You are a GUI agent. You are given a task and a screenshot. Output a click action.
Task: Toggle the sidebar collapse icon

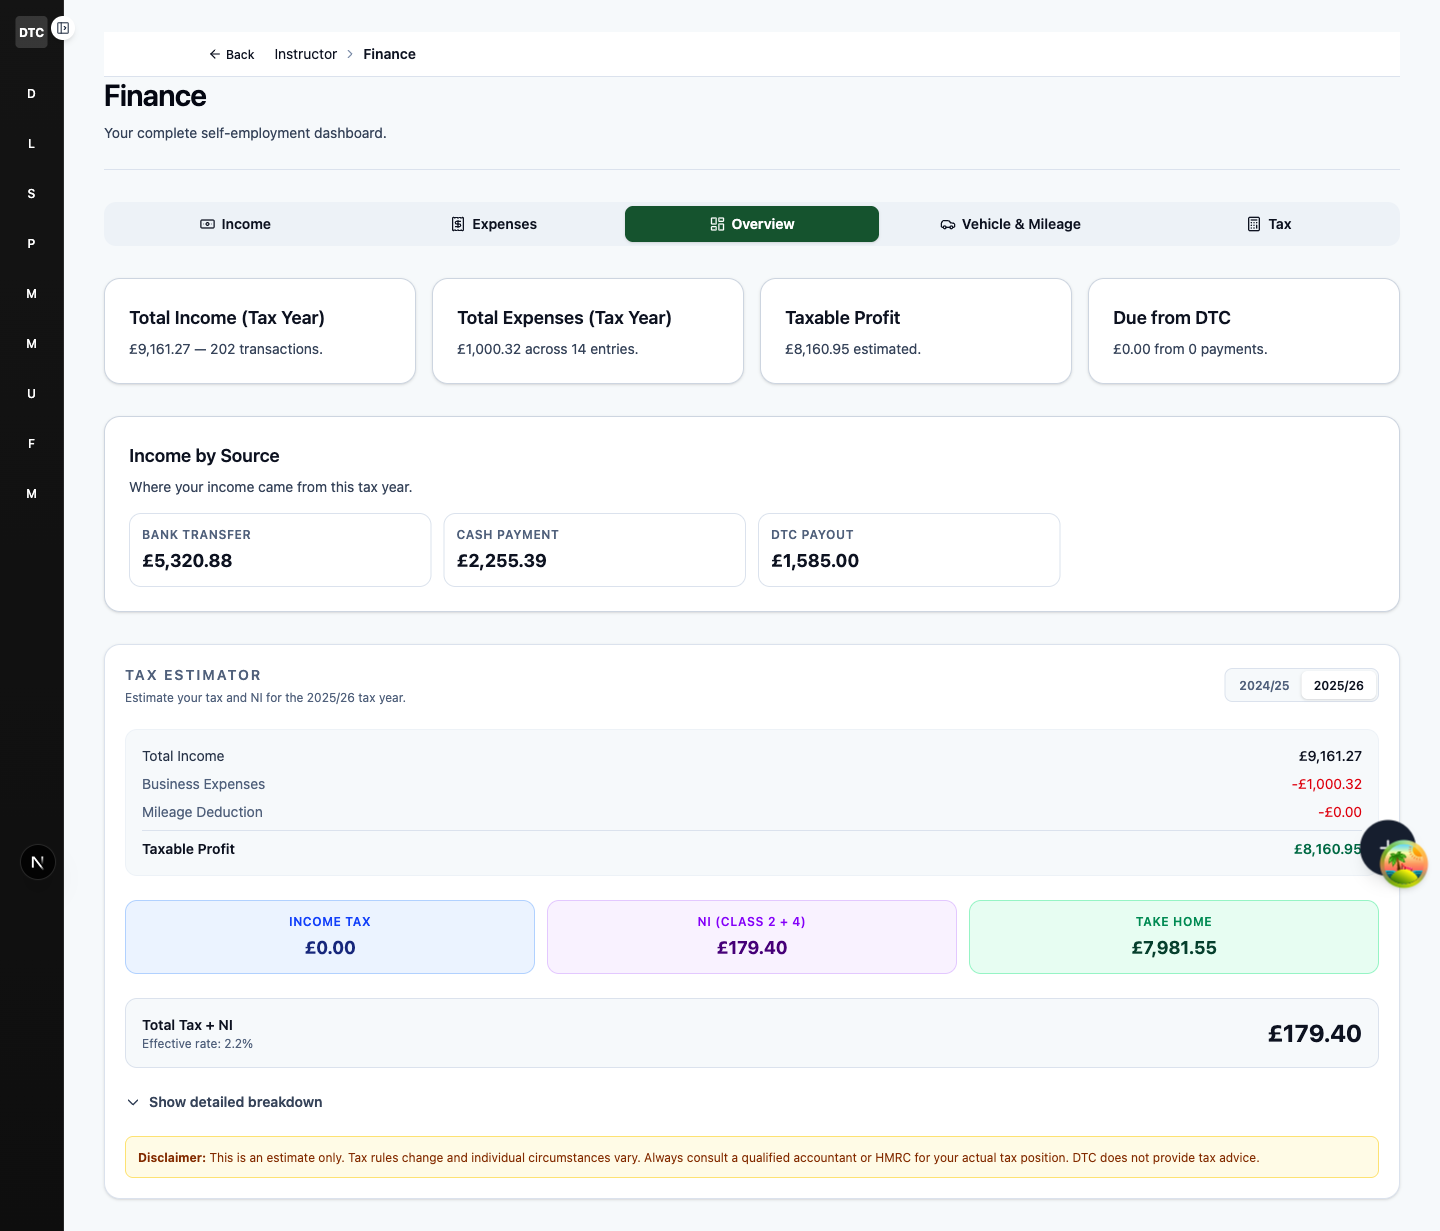click(x=63, y=28)
